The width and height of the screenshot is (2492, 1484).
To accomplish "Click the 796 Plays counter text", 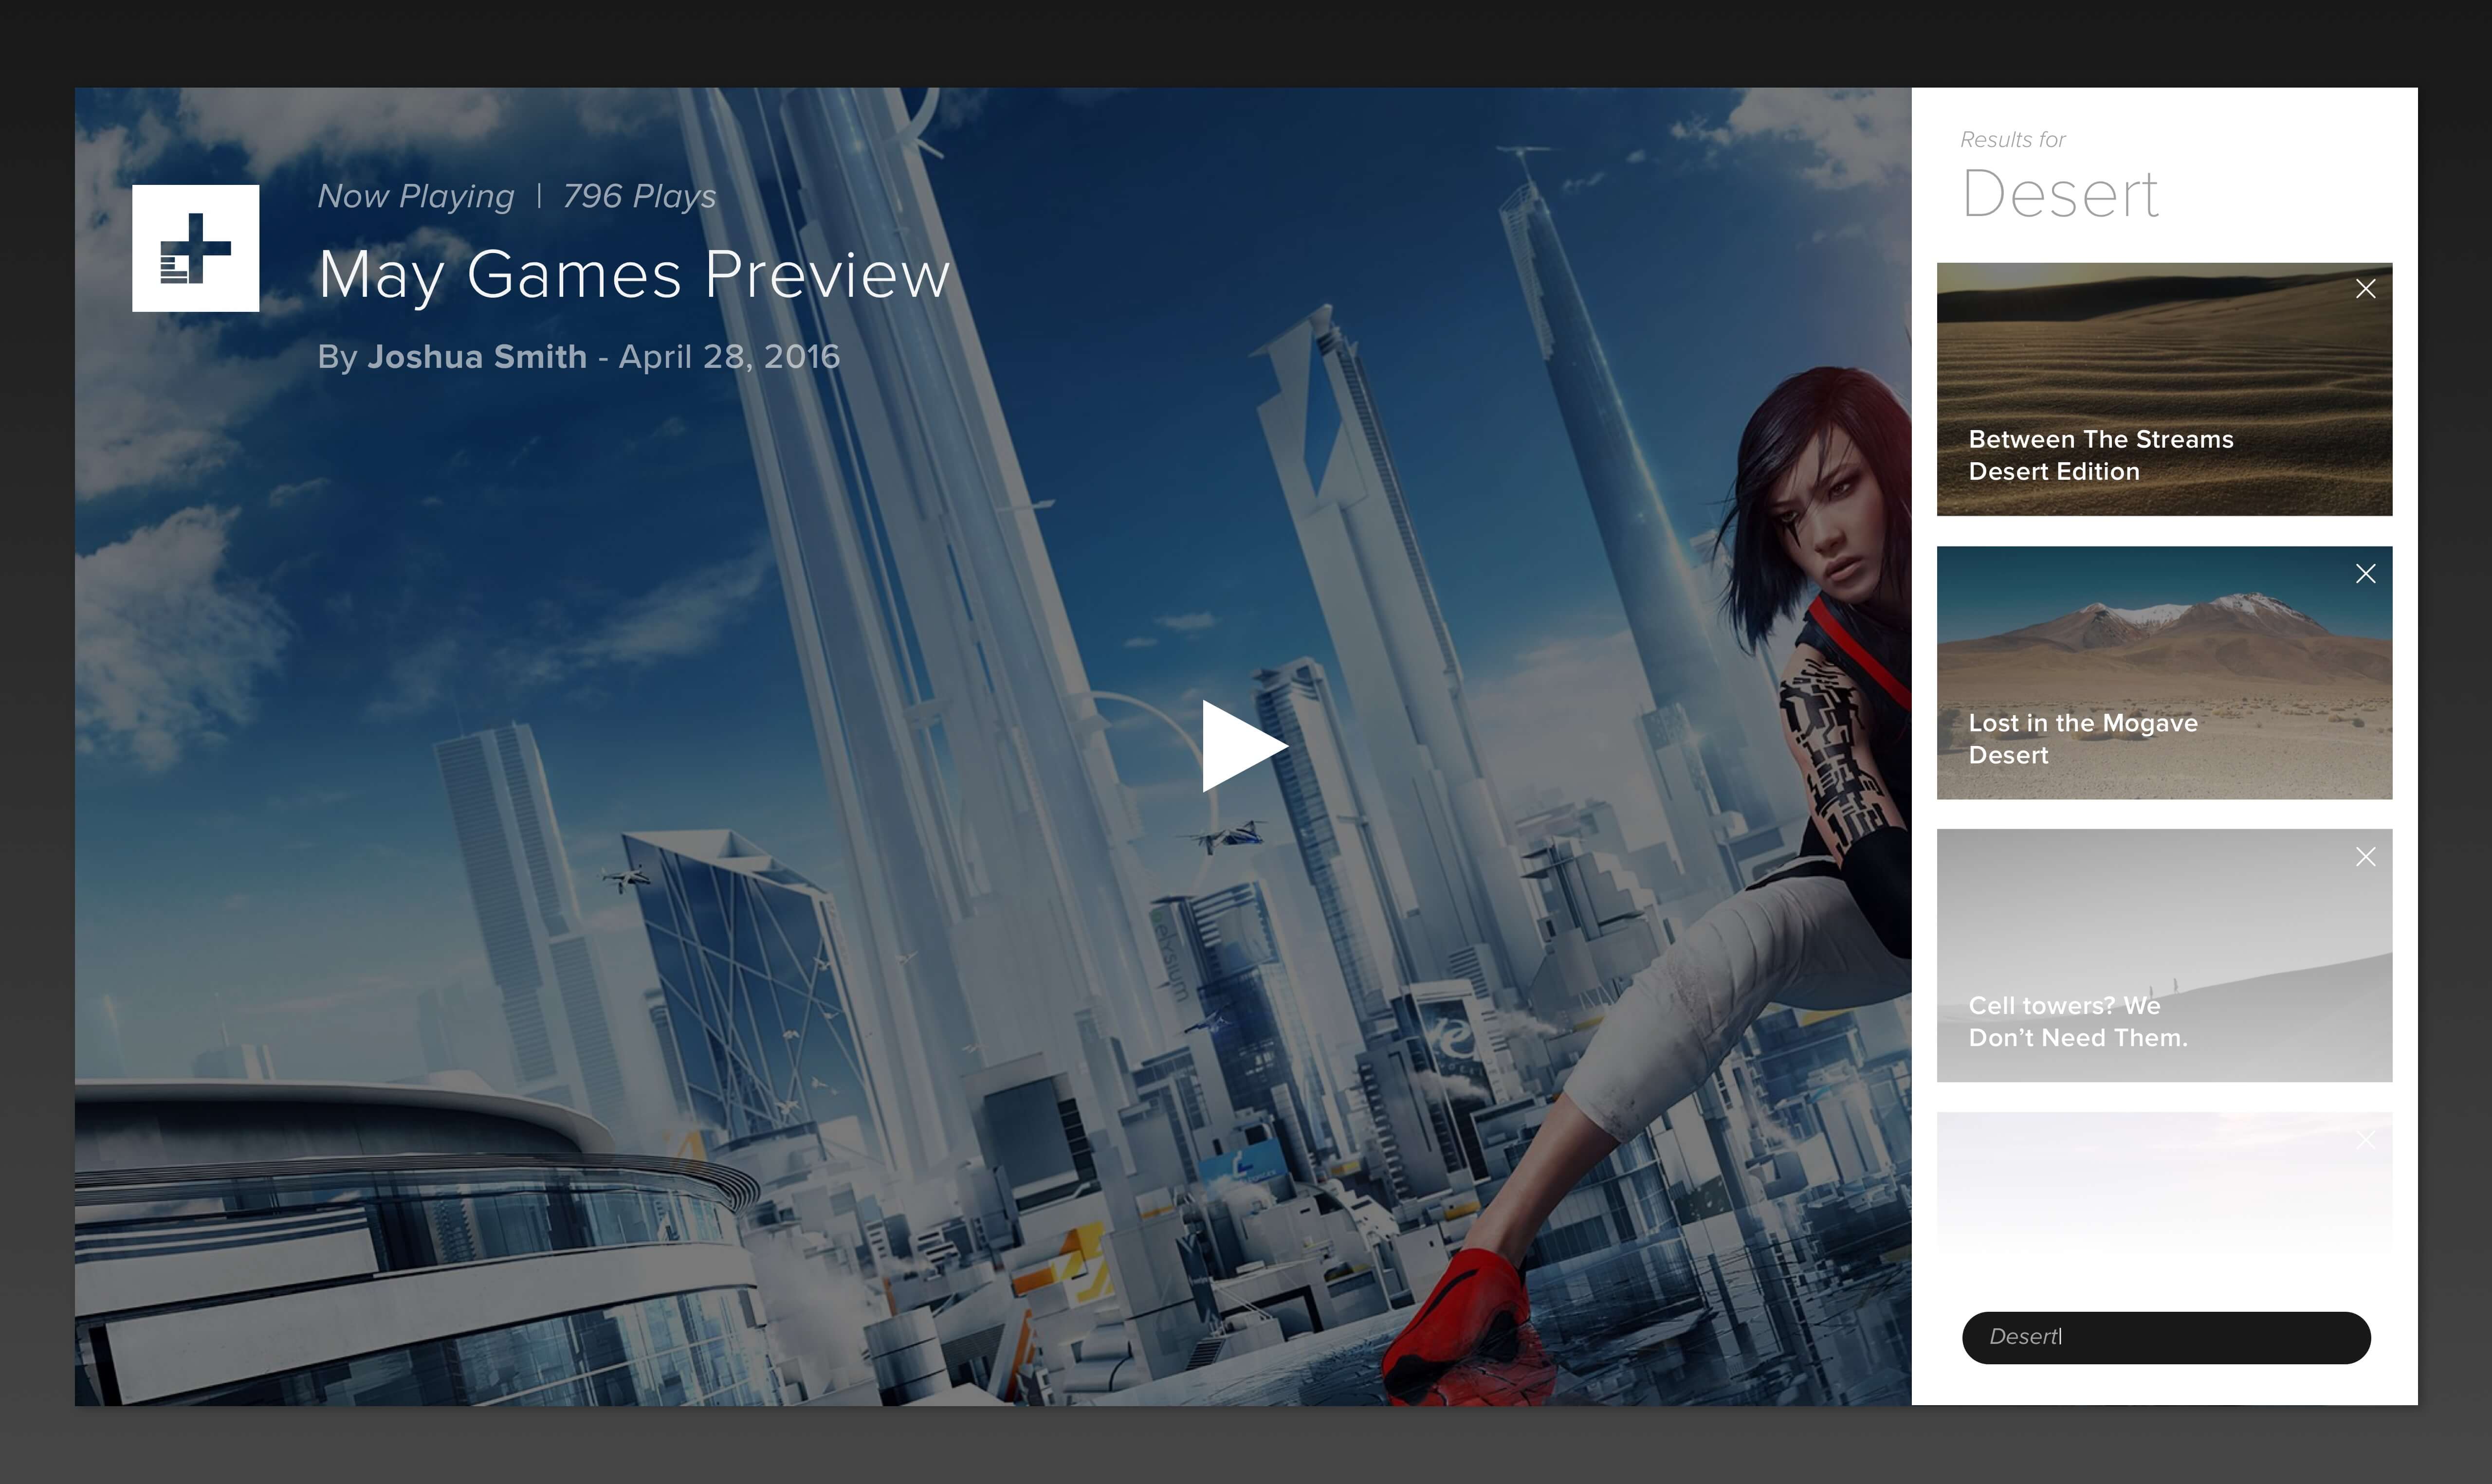I will tap(640, 196).
